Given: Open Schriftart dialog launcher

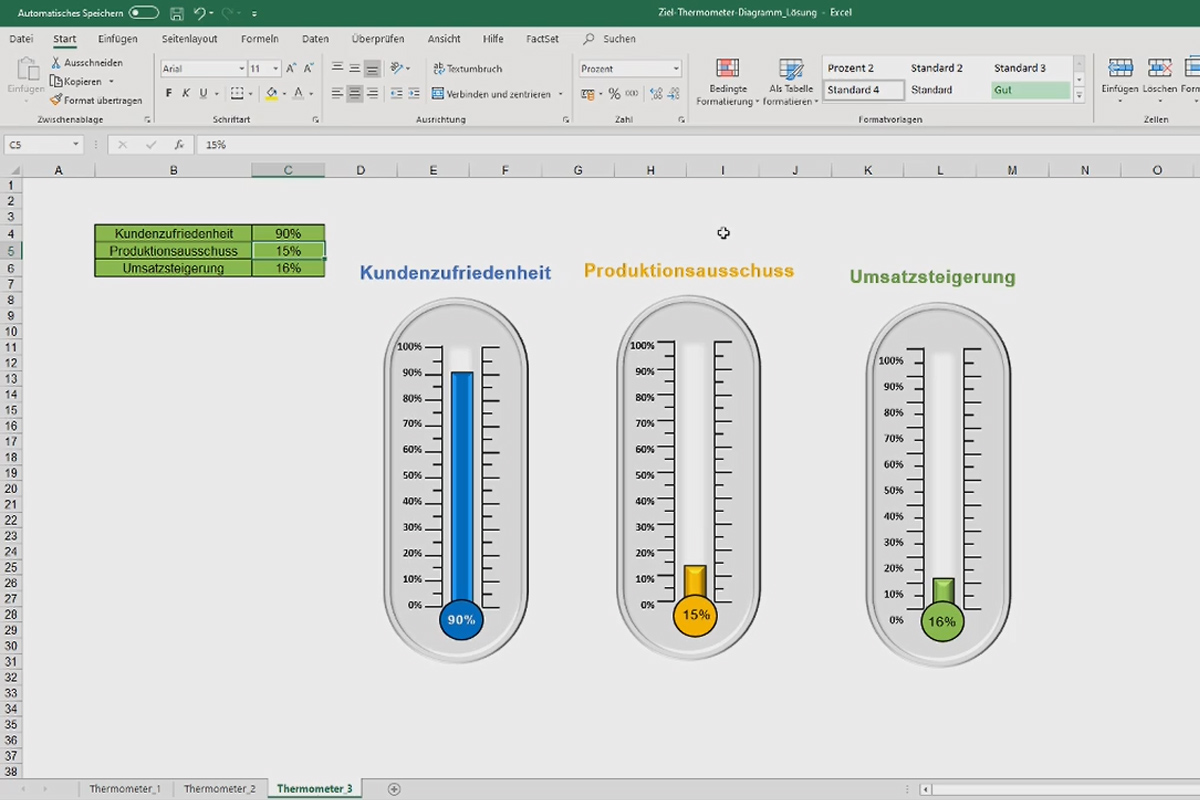Looking at the screenshot, I should click(316, 120).
